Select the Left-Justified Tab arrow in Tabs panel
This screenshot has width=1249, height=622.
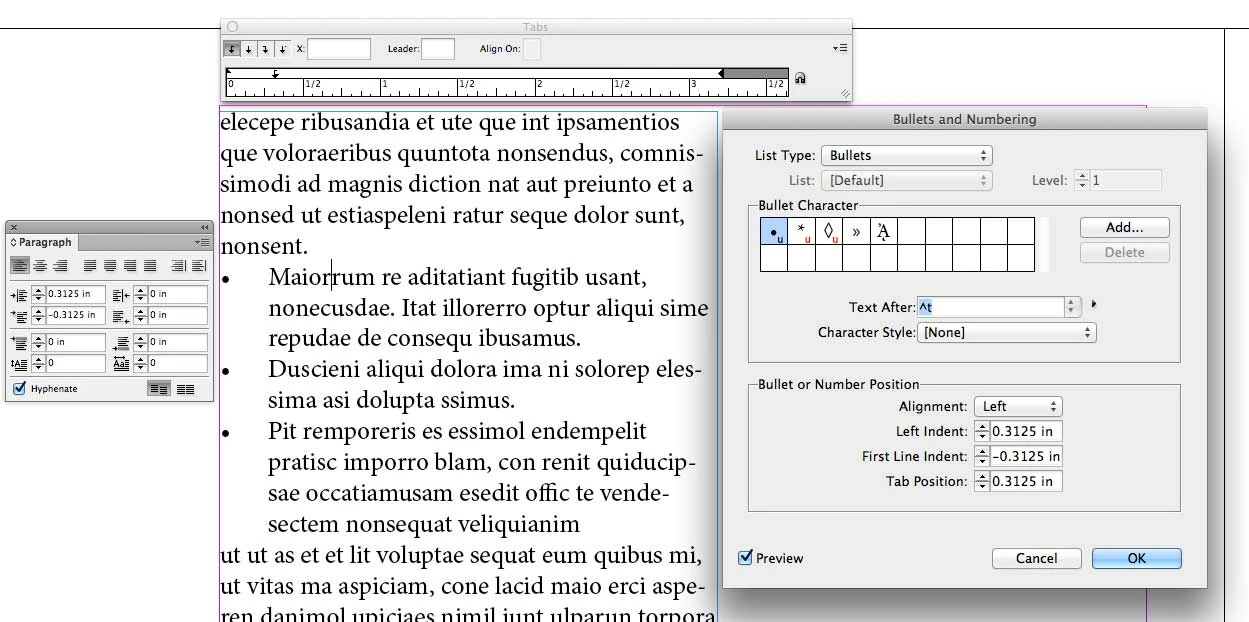(232, 48)
